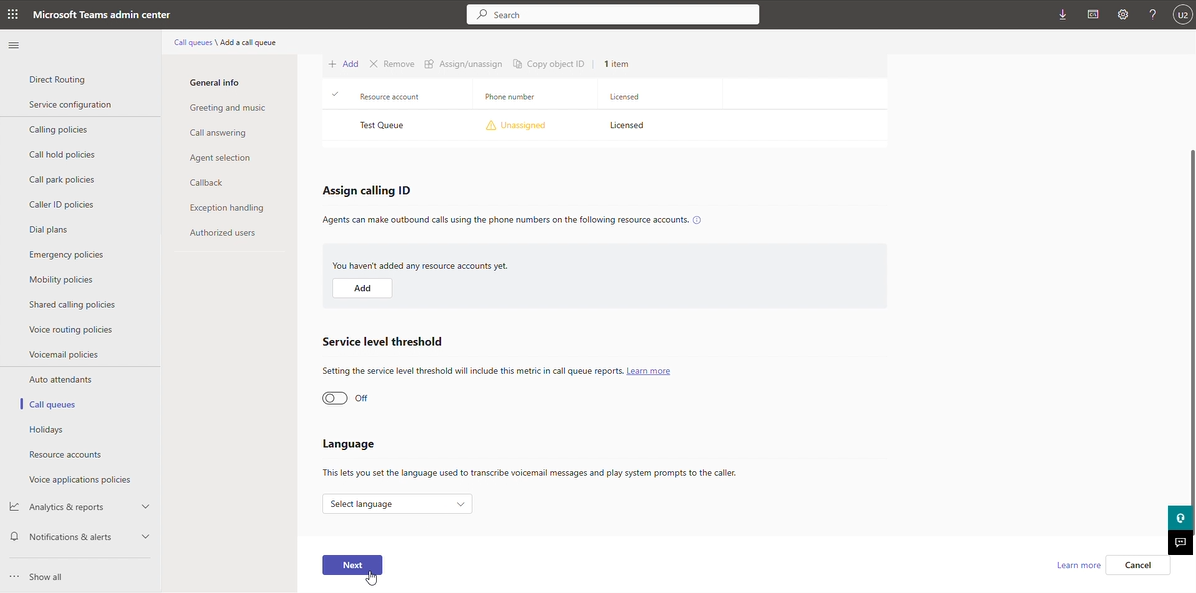Click the Licensed column header
The width and height of the screenshot is (1196, 593).
point(624,97)
